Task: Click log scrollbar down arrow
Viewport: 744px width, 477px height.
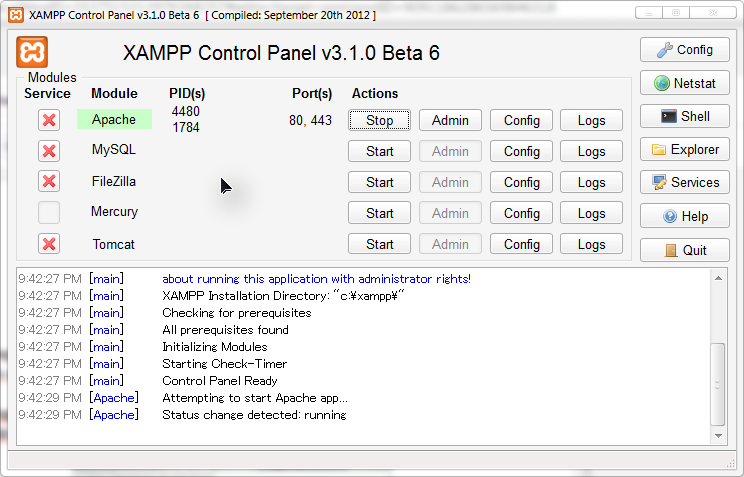Action: (718, 435)
